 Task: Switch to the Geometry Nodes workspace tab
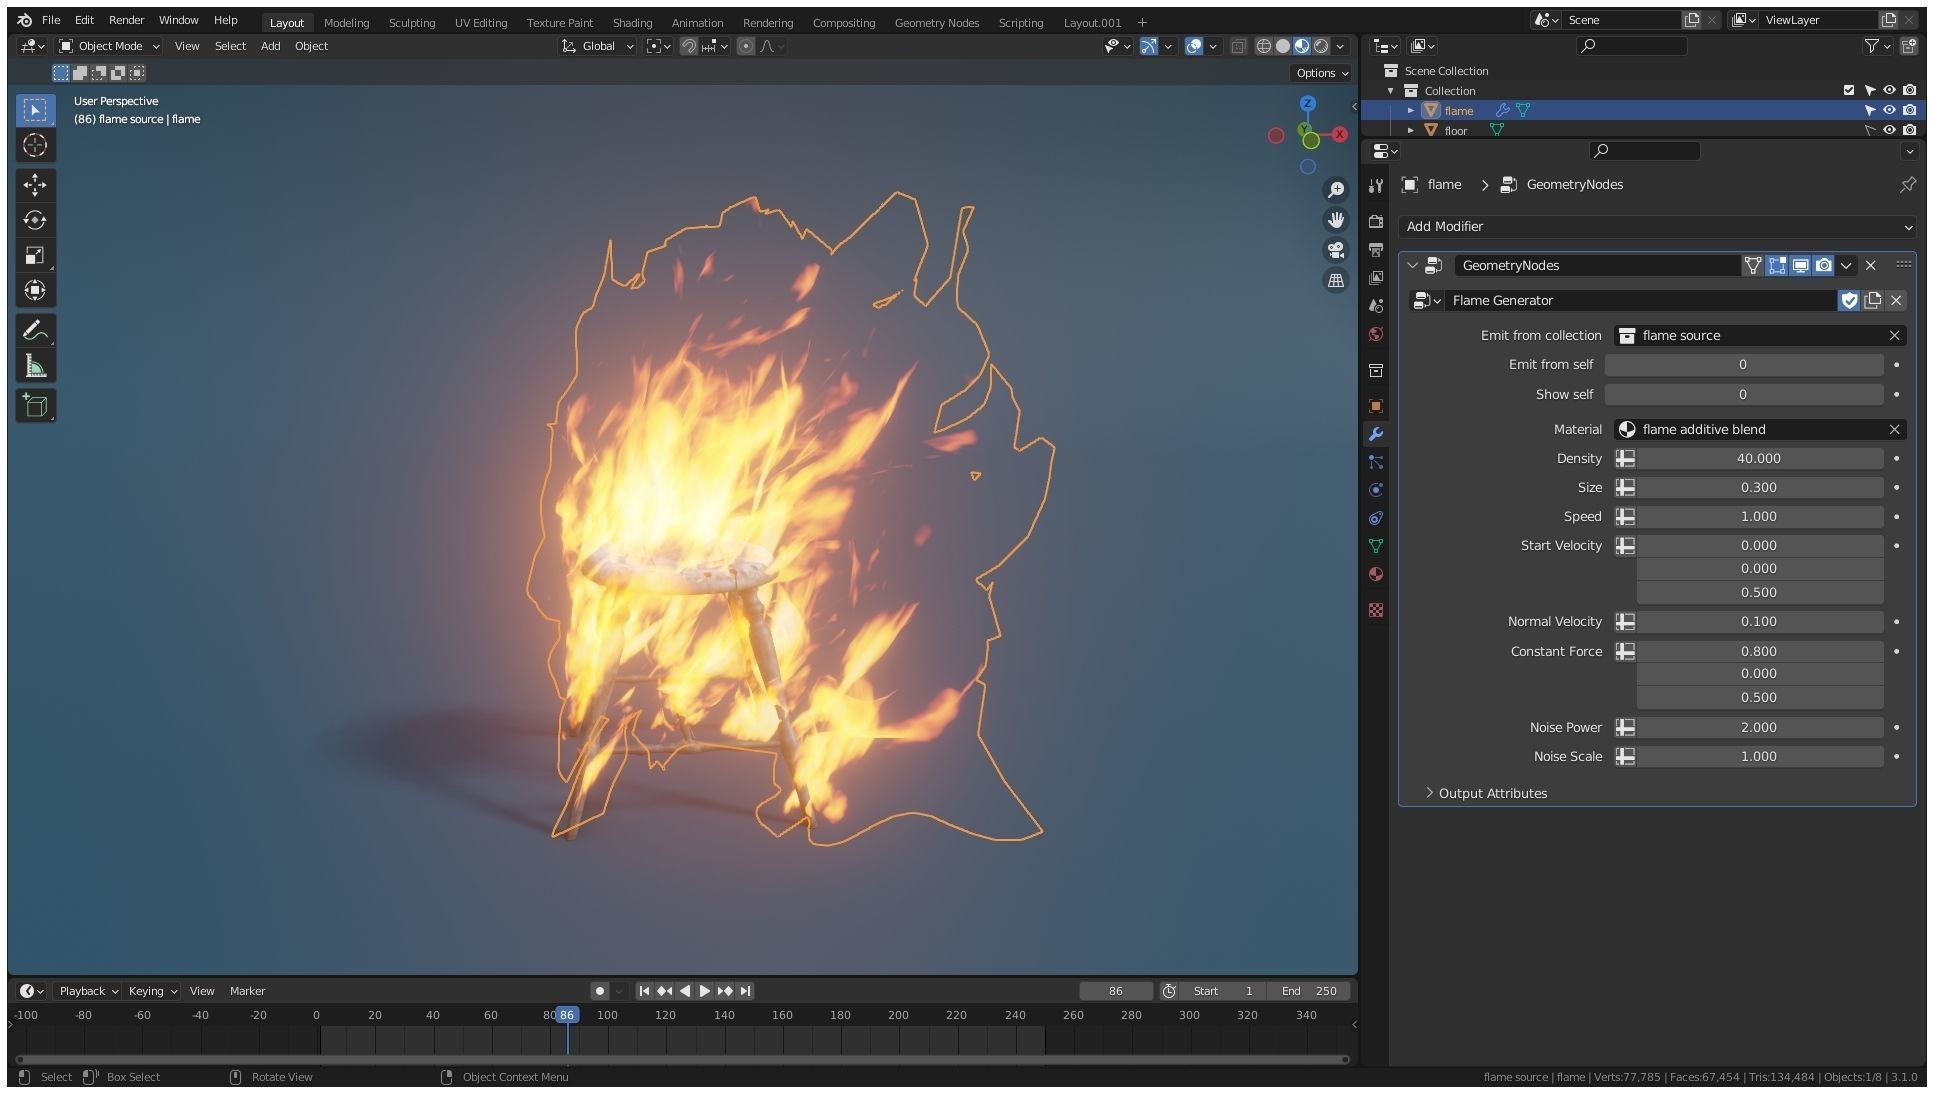937,22
